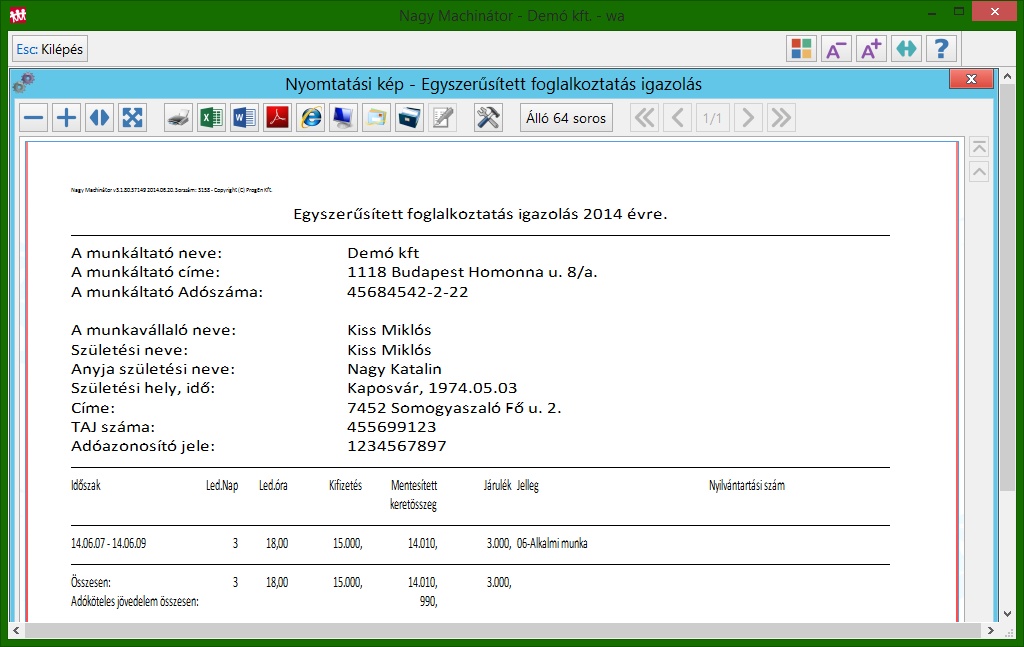Viewport: 1024px width, 647px height.
Task: Export the report to Word
Action: [244, 118]
